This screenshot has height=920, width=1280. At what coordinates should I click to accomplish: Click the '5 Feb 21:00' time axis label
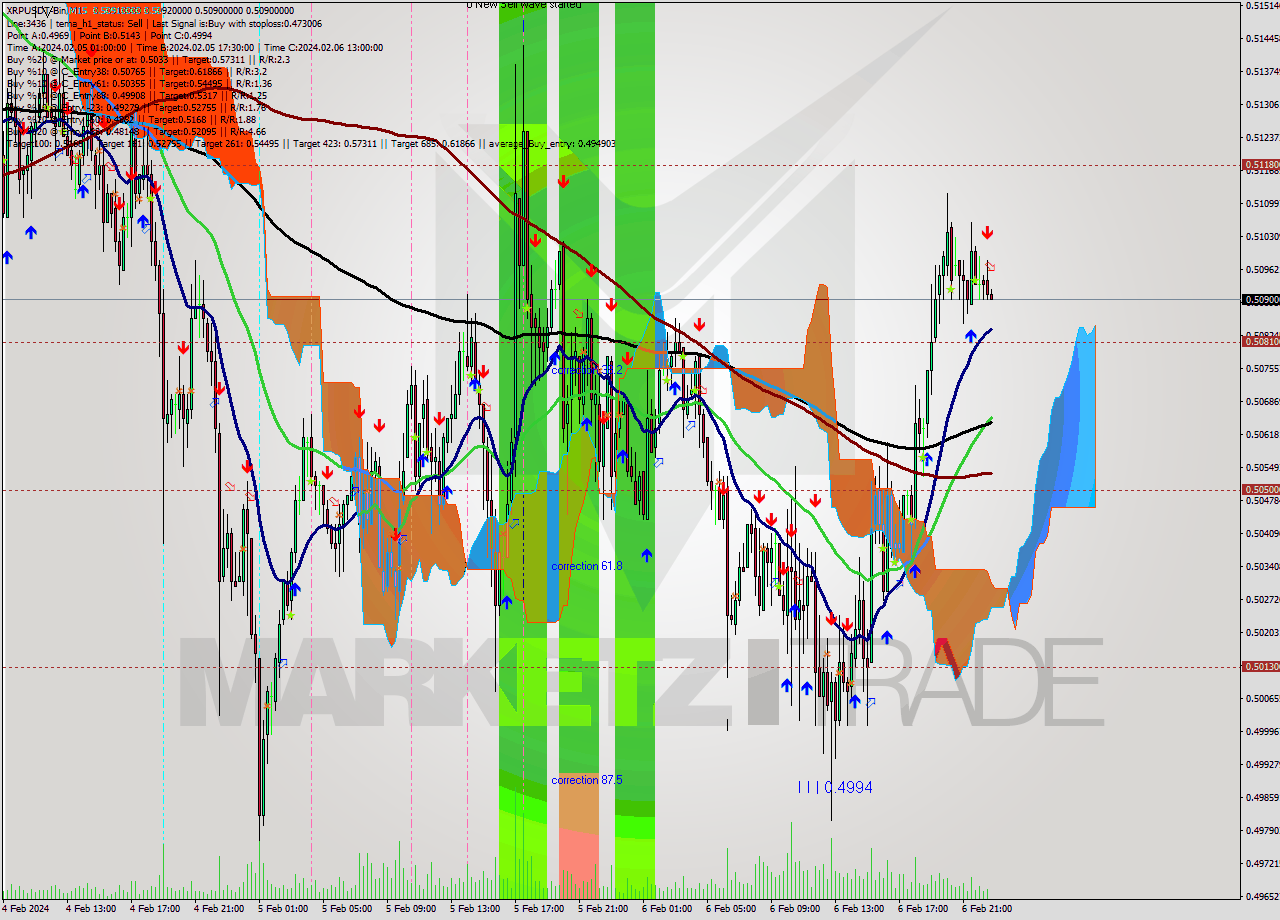(x=603, y=909)
